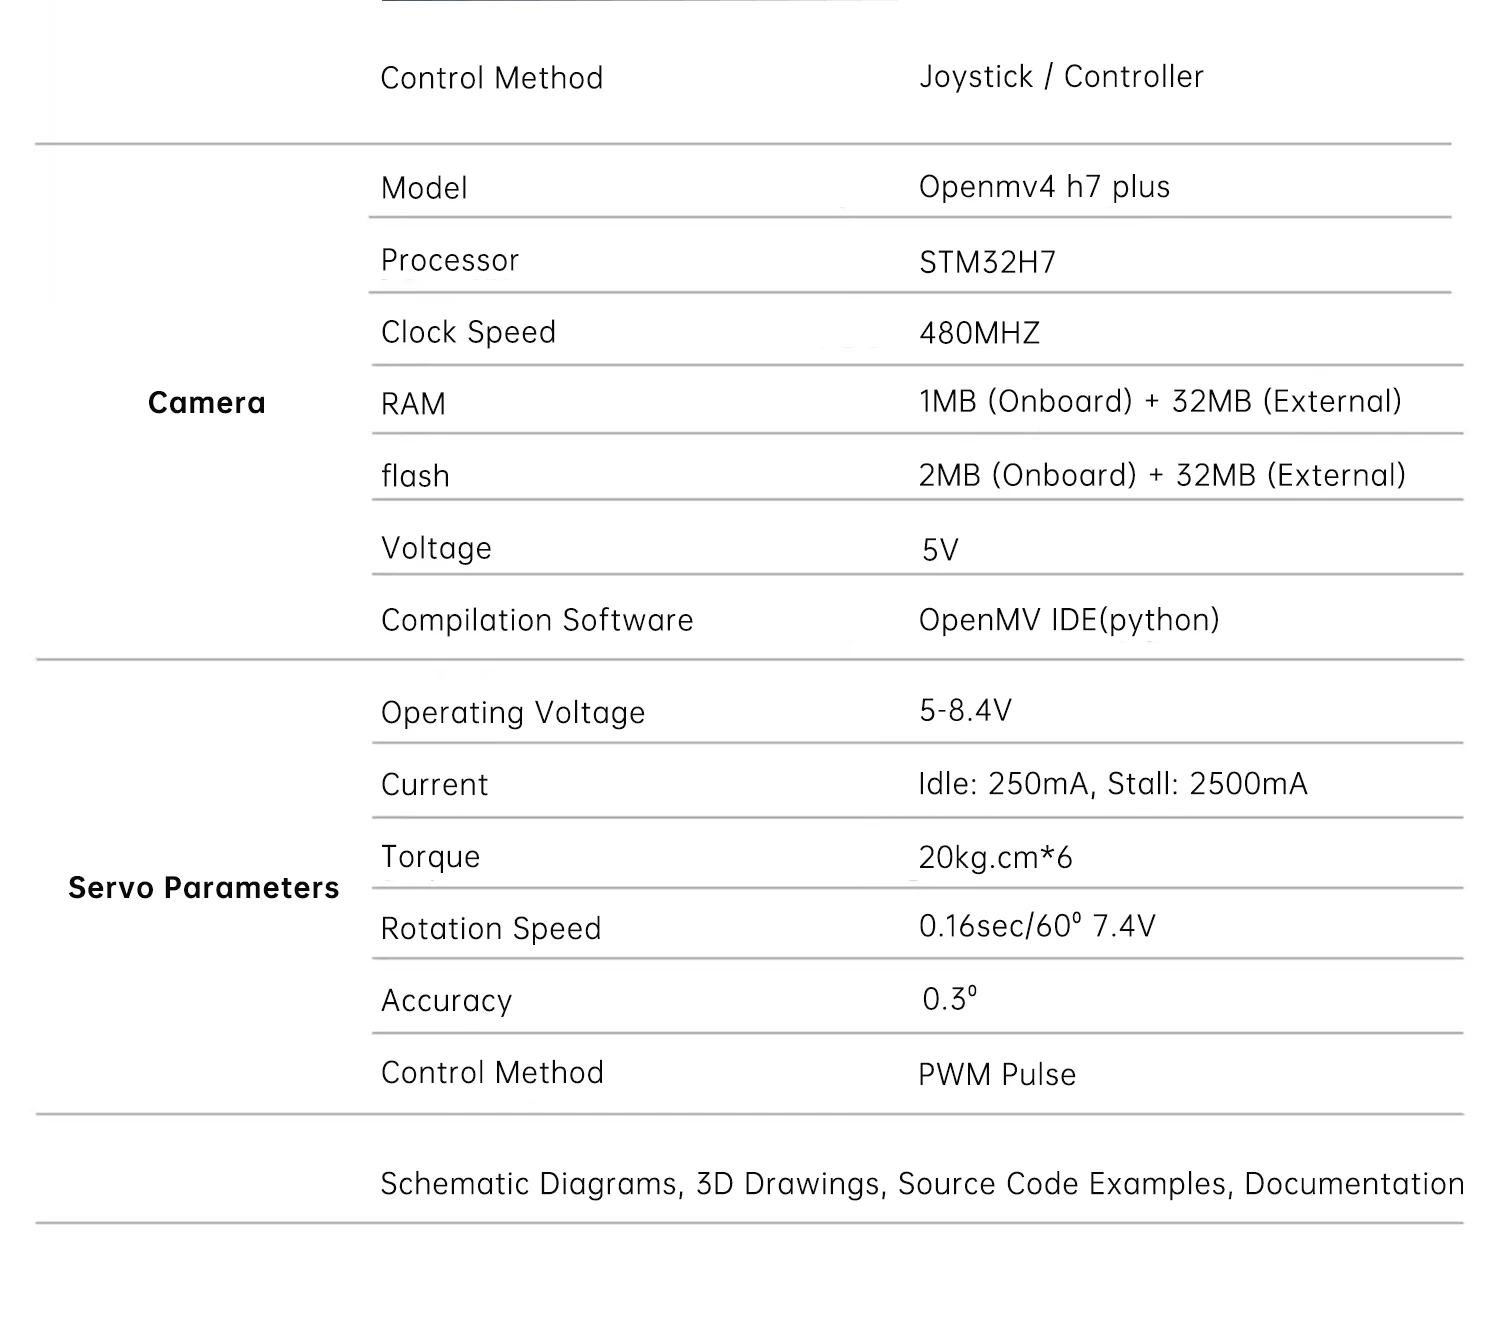Click the Camera section heading

[x=207, y=403]
